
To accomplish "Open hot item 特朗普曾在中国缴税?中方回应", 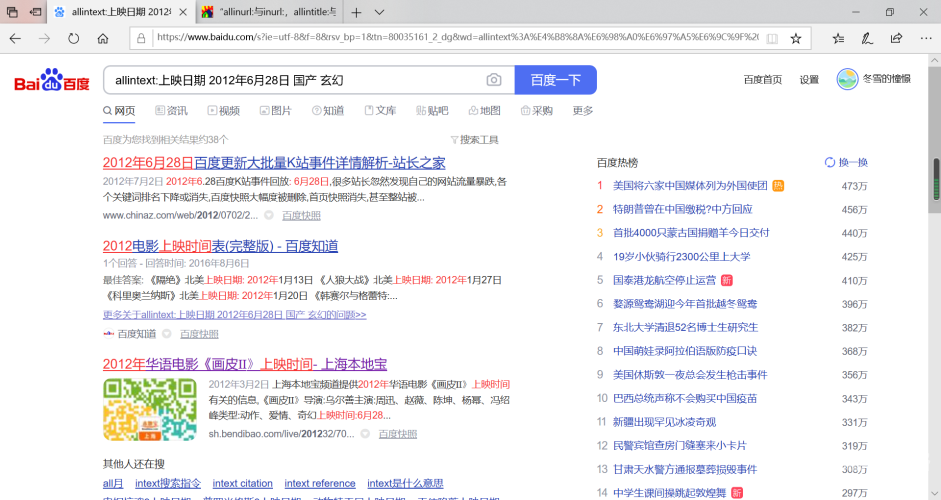I will [x=682, y=209].
